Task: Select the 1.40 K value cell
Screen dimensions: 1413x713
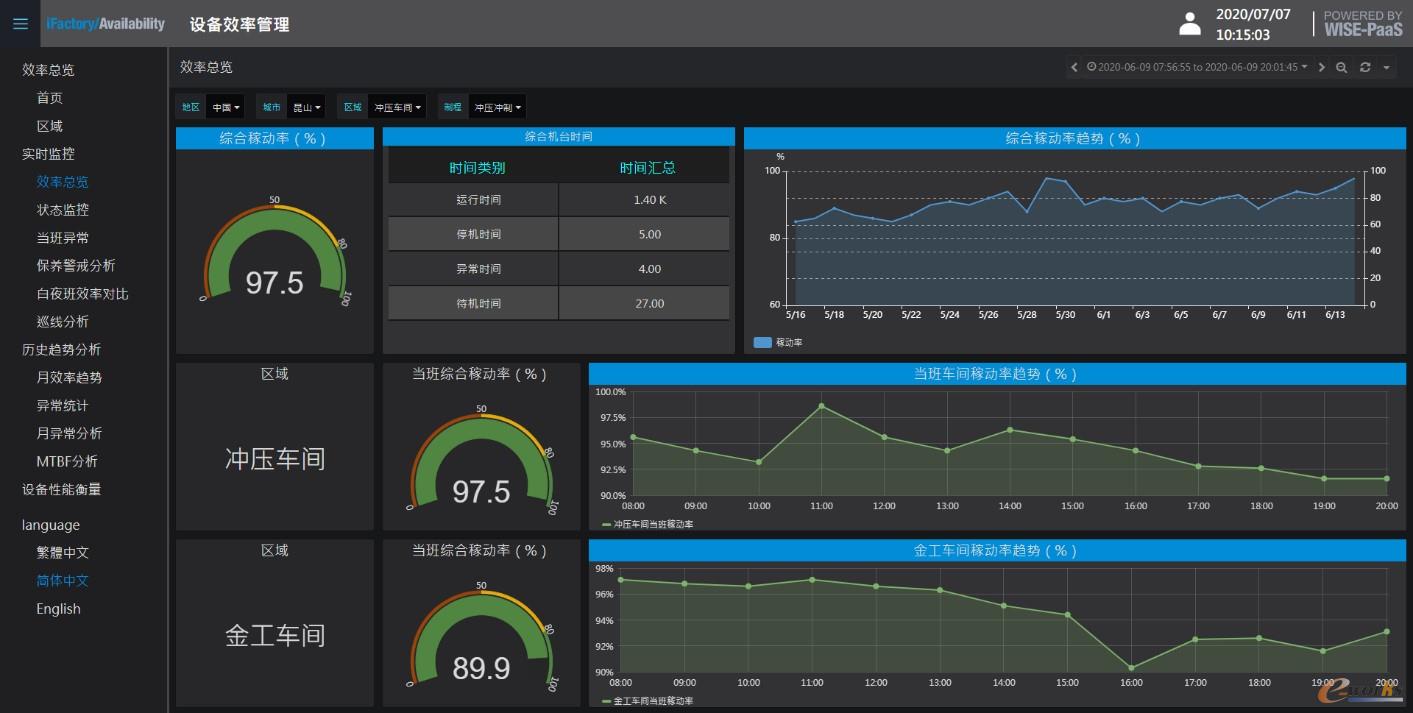Action: 645,200
